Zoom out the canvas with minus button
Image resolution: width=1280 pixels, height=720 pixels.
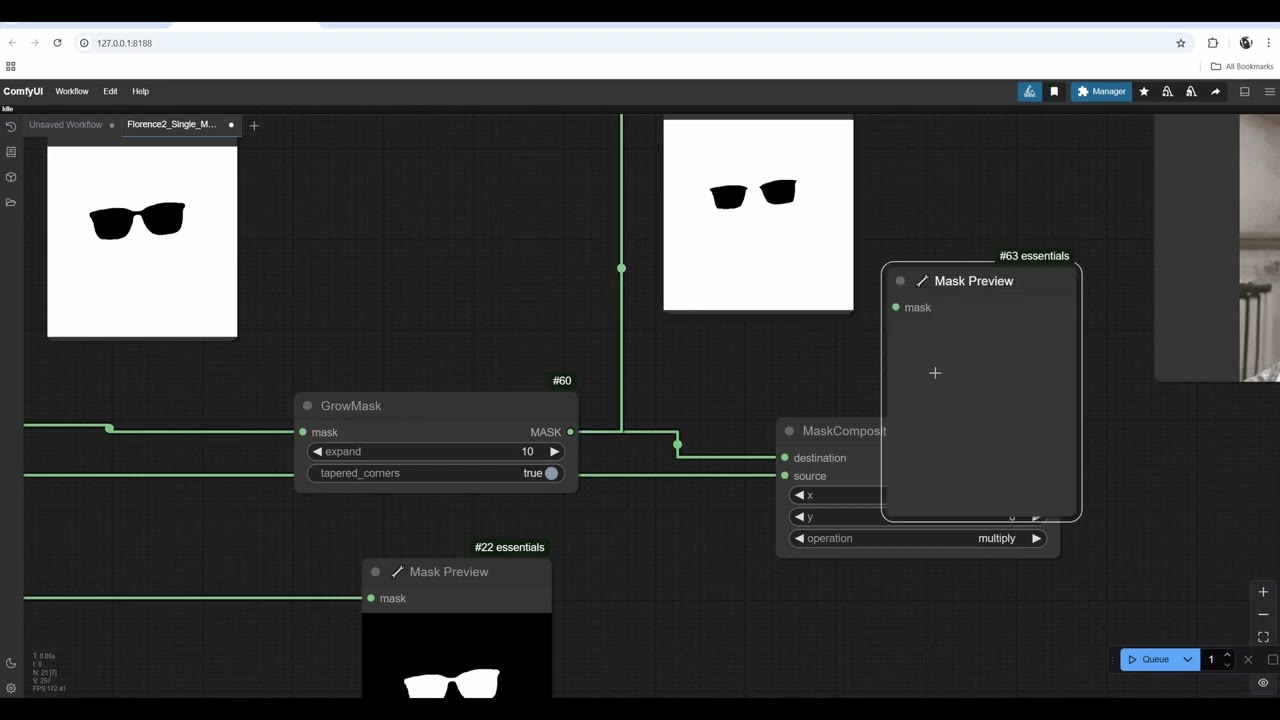coord(1263,614)
